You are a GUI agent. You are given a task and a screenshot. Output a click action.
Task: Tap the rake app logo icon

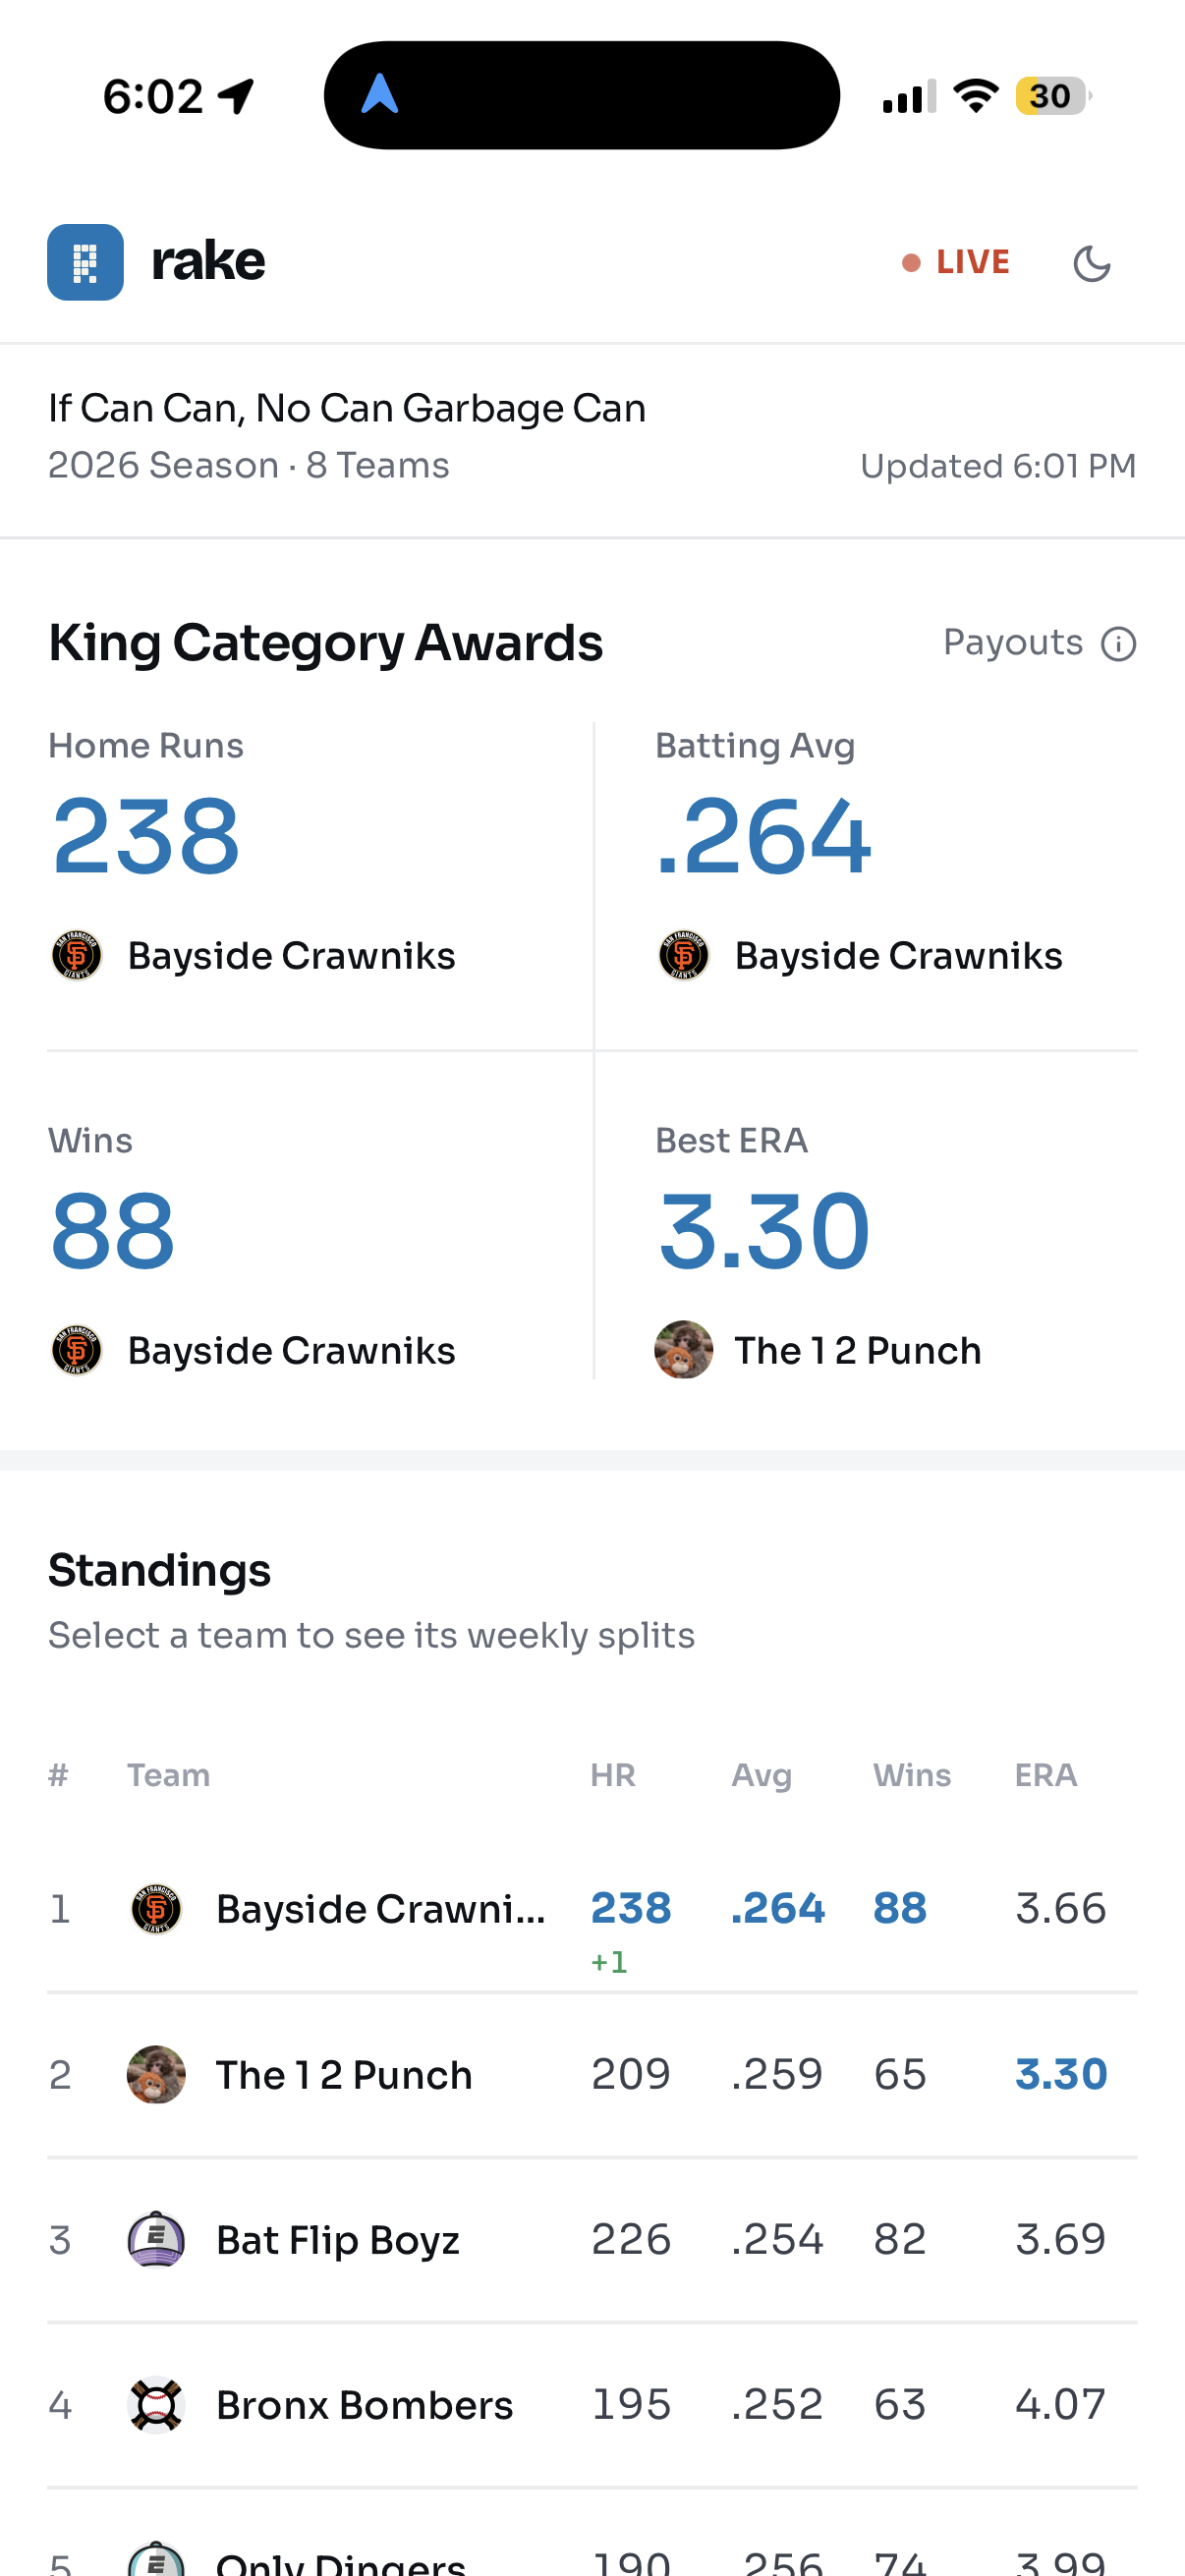pyautogui.click(x=85, y=262)
